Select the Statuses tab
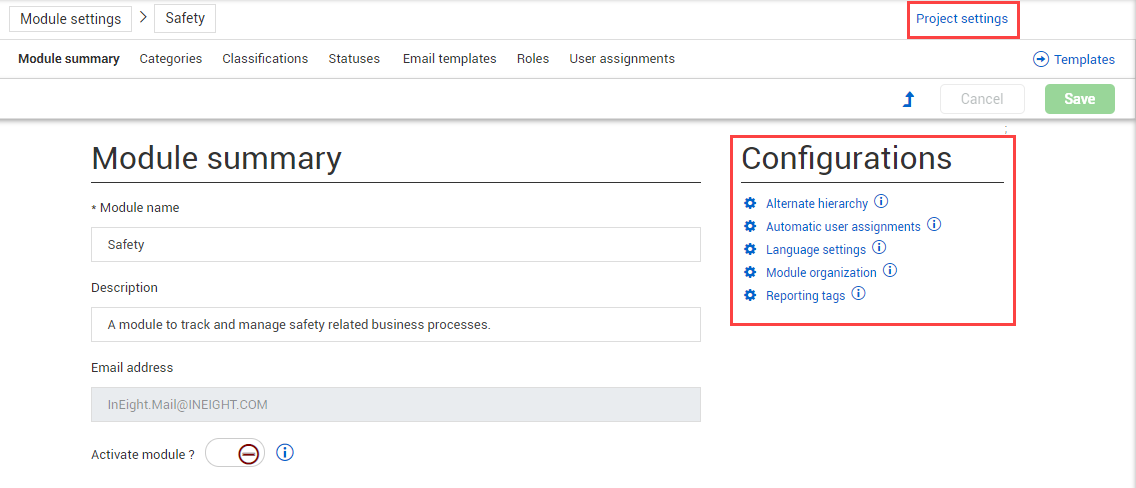The image size is (1136, 488). tap(354, 59)
